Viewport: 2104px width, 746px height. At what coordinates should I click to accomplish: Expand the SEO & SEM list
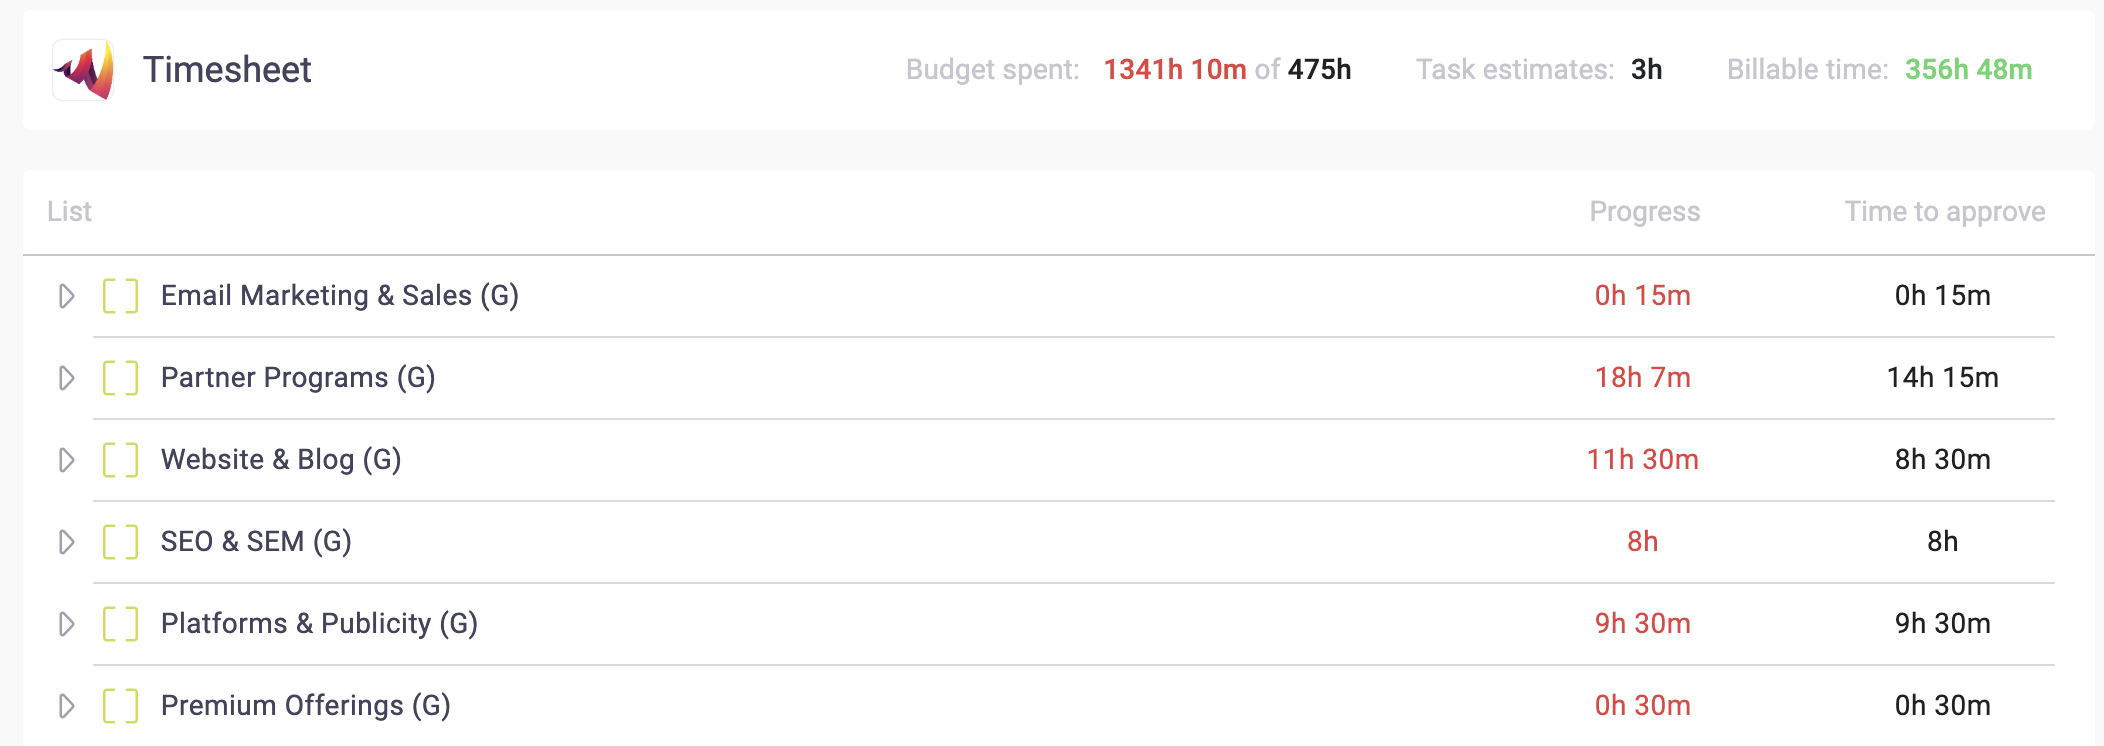pos(66,542)
